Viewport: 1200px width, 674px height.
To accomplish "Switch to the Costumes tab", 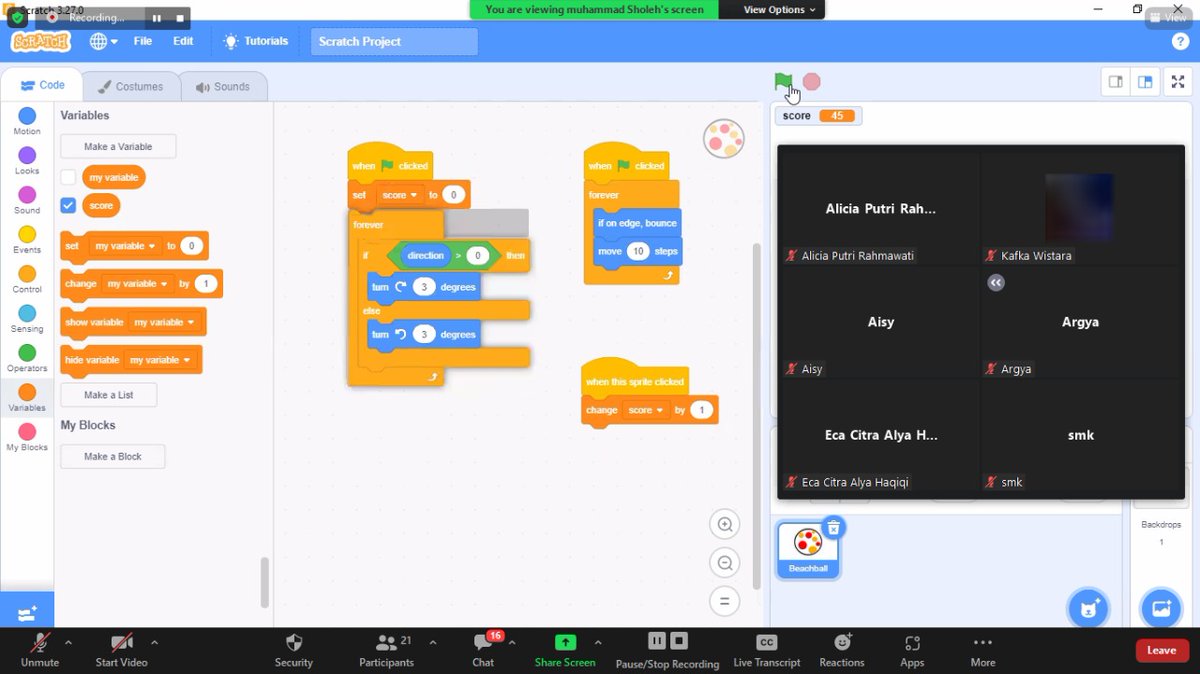I will (x=130, y=86).
